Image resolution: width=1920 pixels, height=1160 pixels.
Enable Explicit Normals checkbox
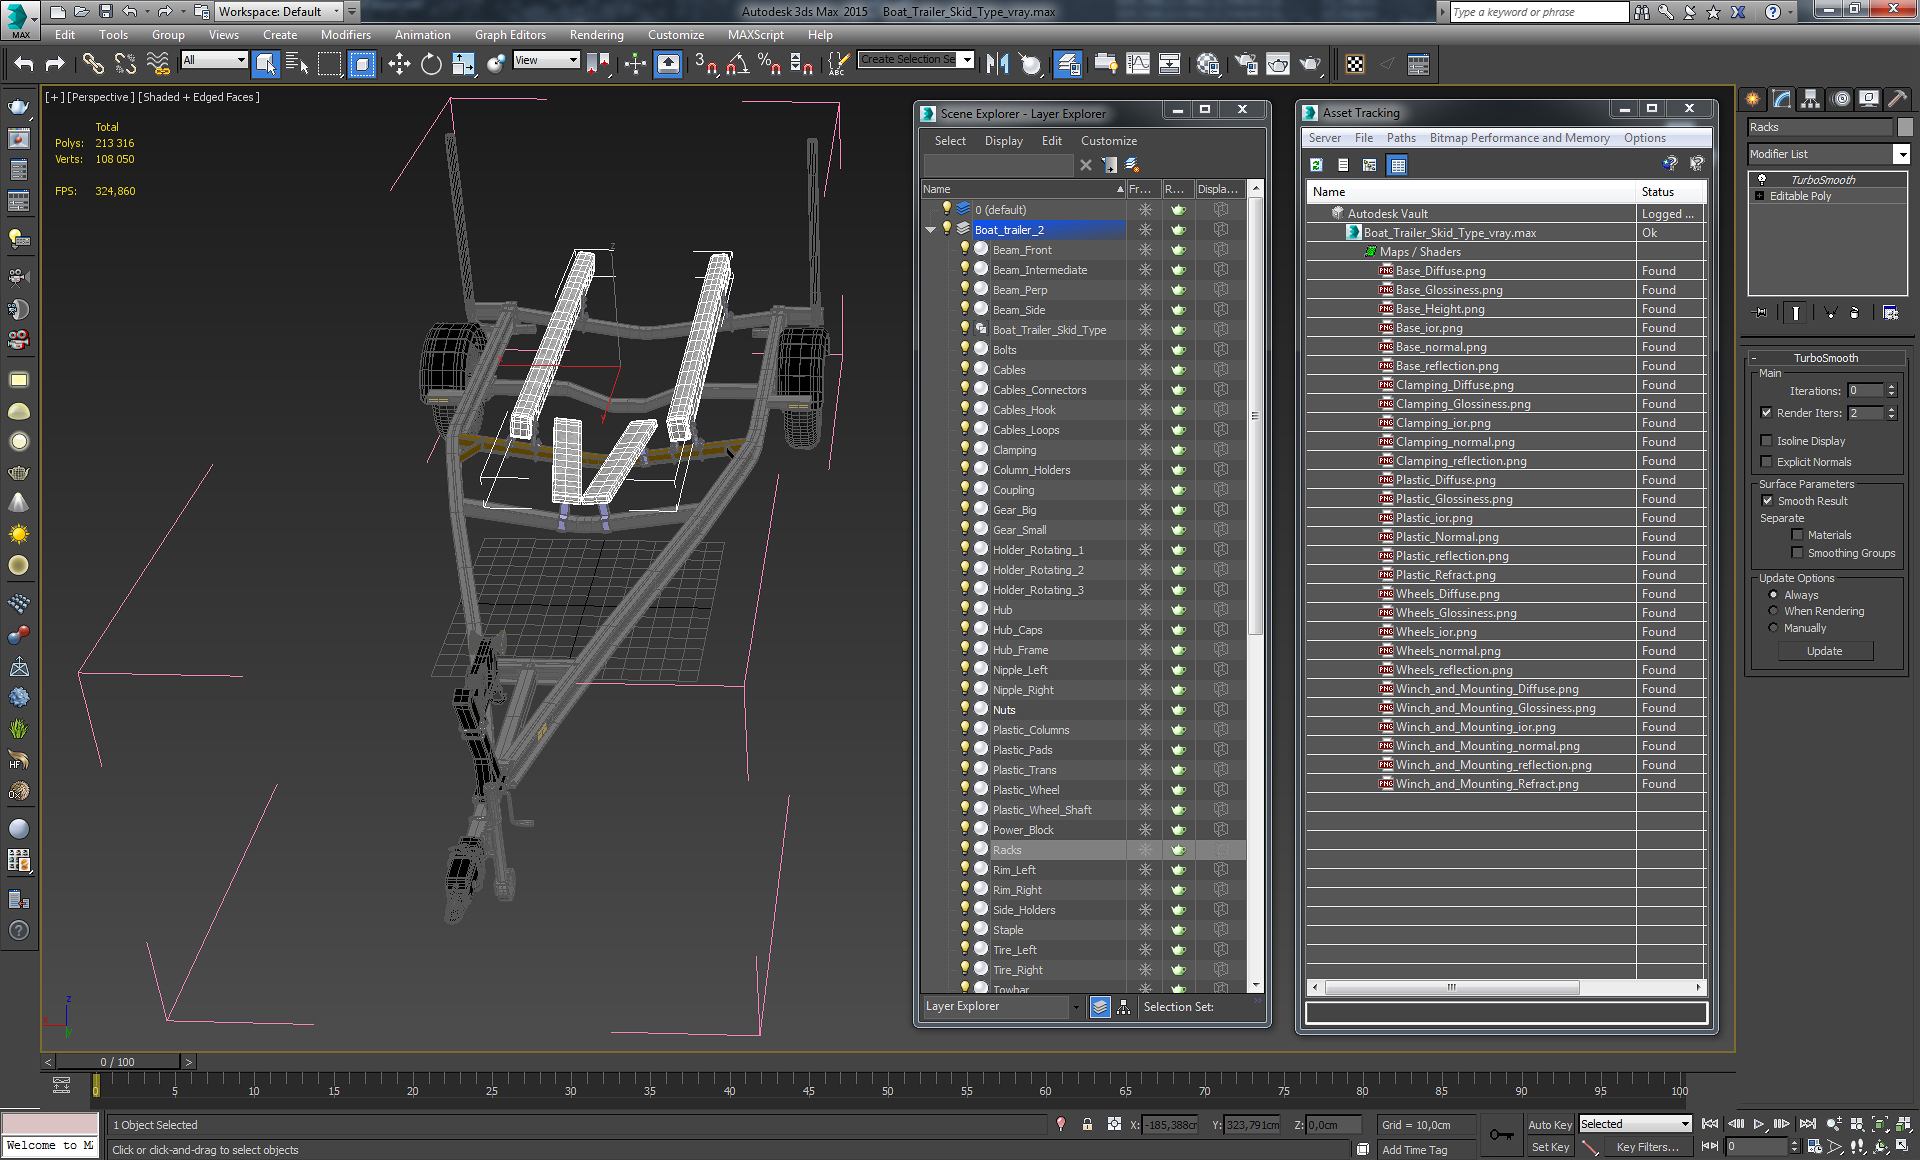tap(1766, 461)
